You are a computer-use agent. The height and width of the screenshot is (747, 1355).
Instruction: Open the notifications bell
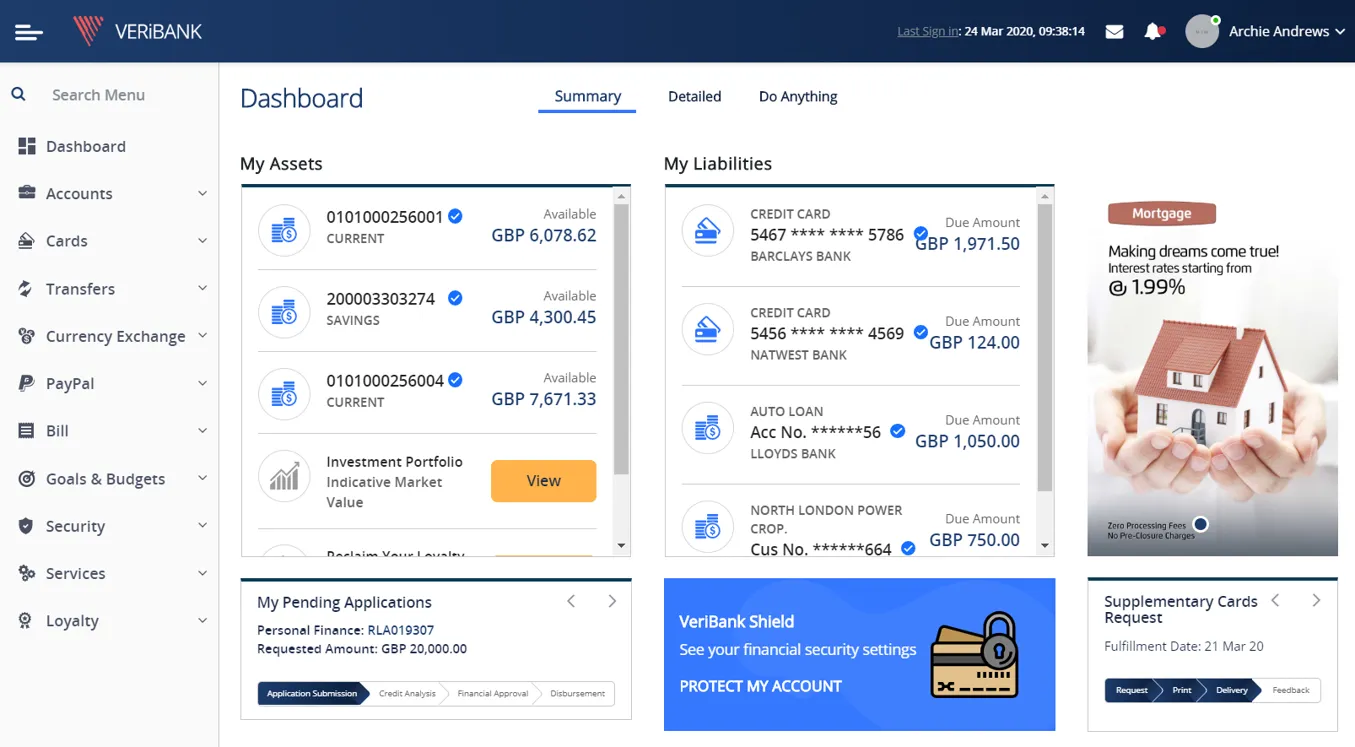click(x=1154, y=32)
